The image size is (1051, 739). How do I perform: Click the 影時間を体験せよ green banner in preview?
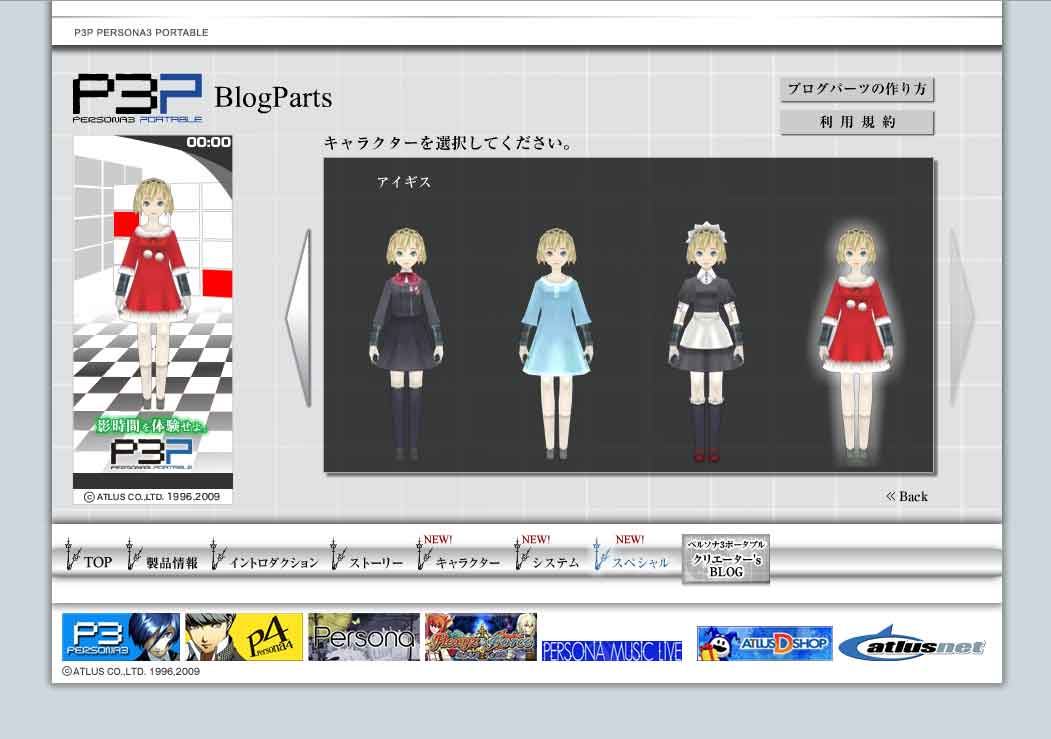(x=152, y=425)
